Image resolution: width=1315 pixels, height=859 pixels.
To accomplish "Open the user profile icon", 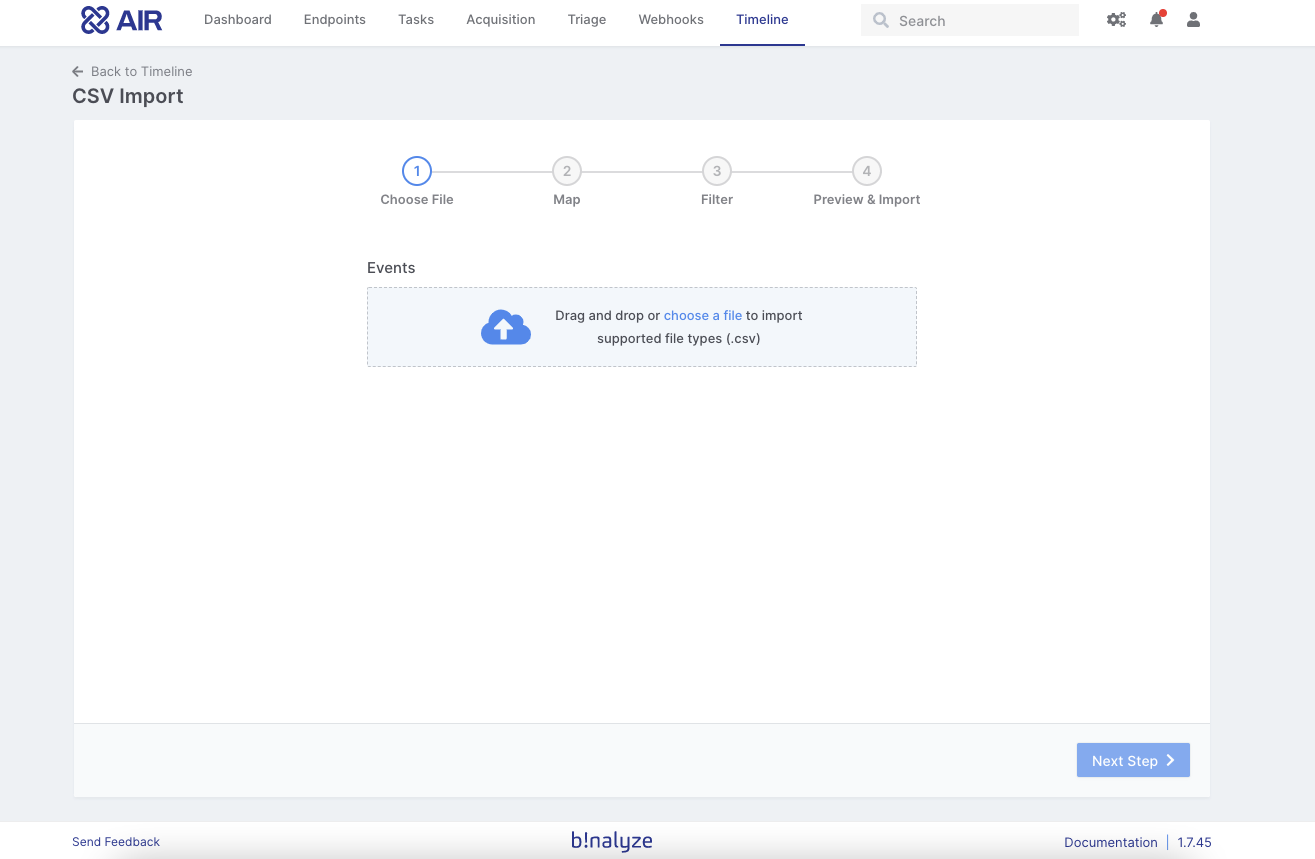I will [1193, 20].
